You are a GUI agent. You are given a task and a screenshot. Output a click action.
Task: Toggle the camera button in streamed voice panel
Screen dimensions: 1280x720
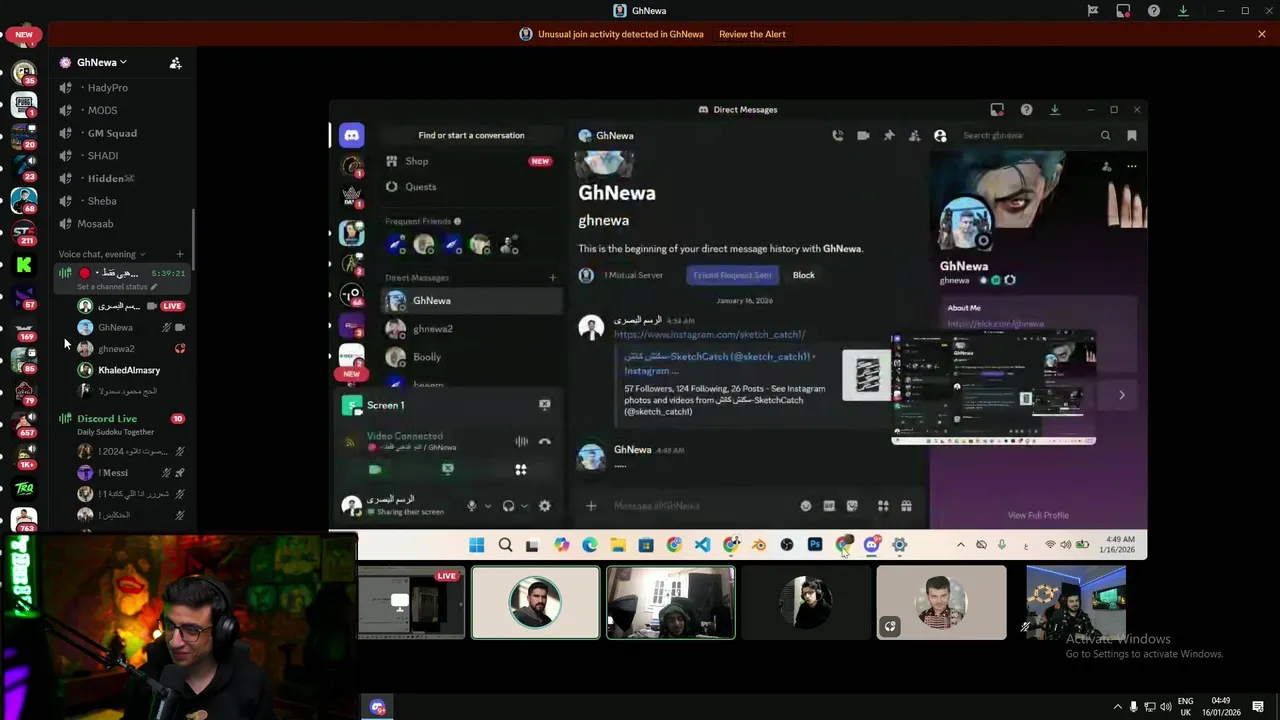375,469
